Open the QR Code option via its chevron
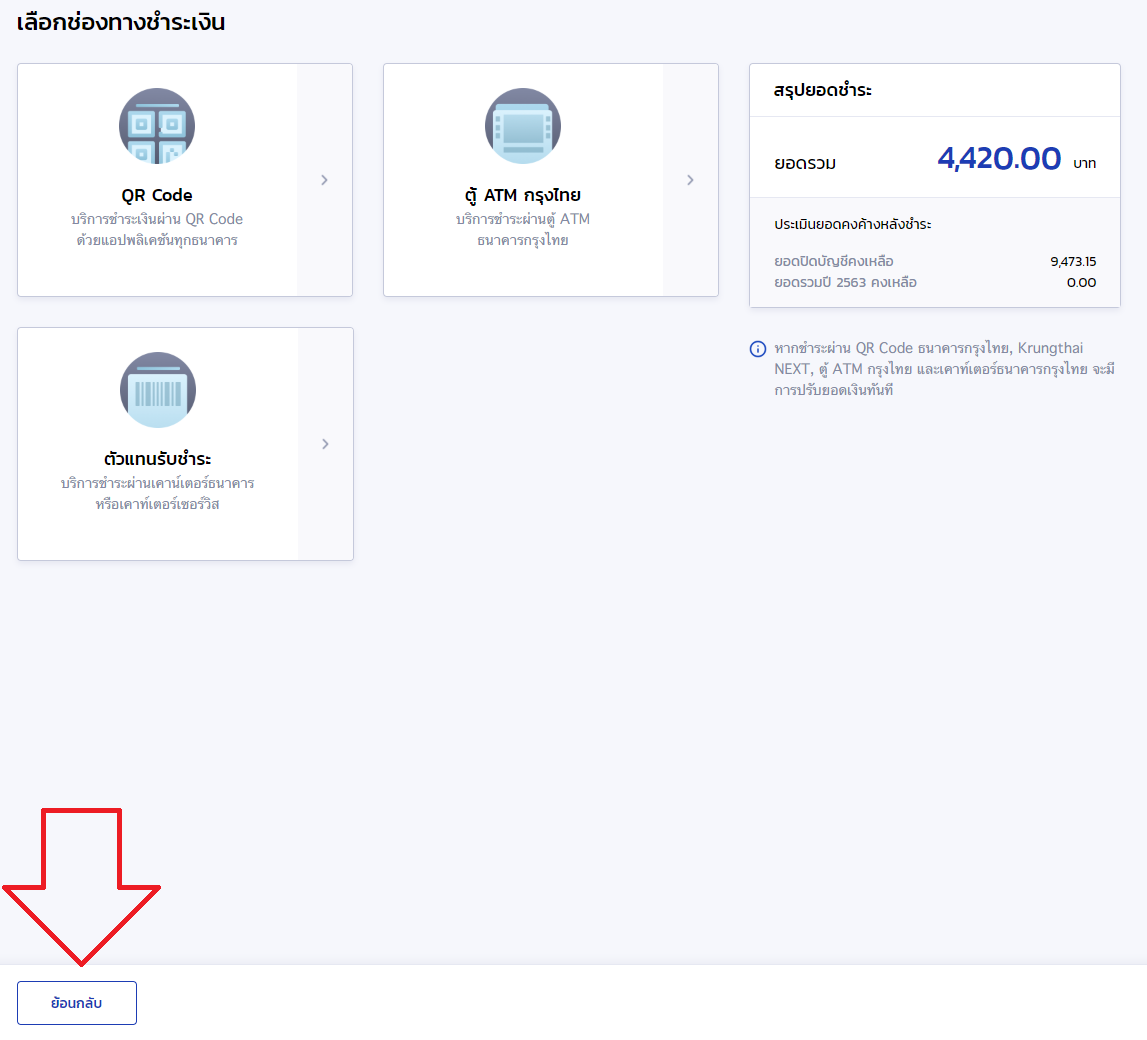The width and height of the screenshot is (1147, 1040). coord(324,180)
